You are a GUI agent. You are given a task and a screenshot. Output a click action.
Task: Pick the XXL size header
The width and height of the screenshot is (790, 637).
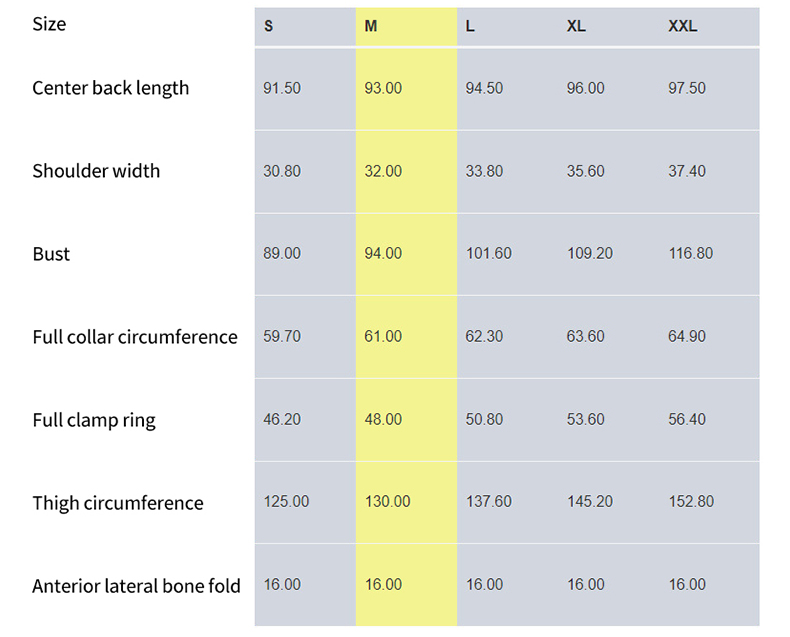682,26
